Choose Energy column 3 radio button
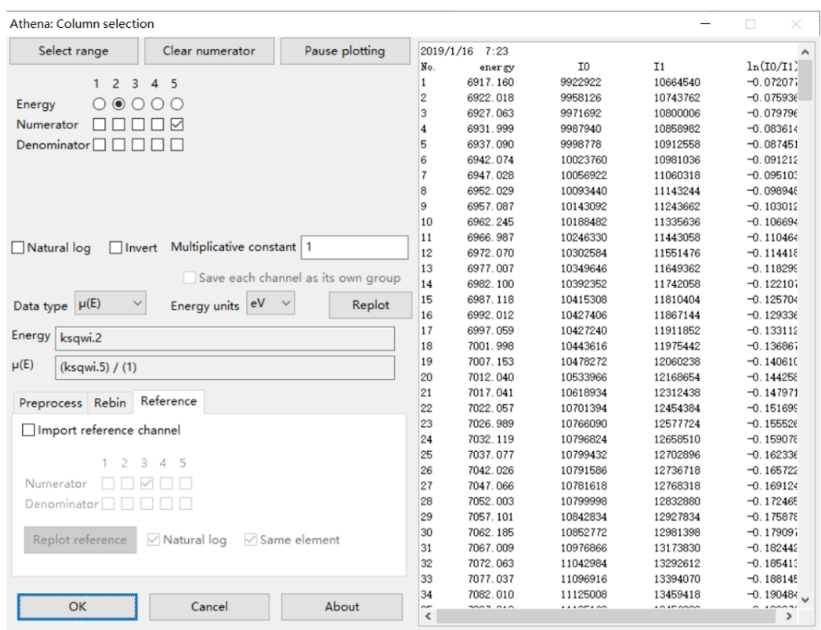Image resolution: width=821 pixels, height=630 pixels. (138, 104)
